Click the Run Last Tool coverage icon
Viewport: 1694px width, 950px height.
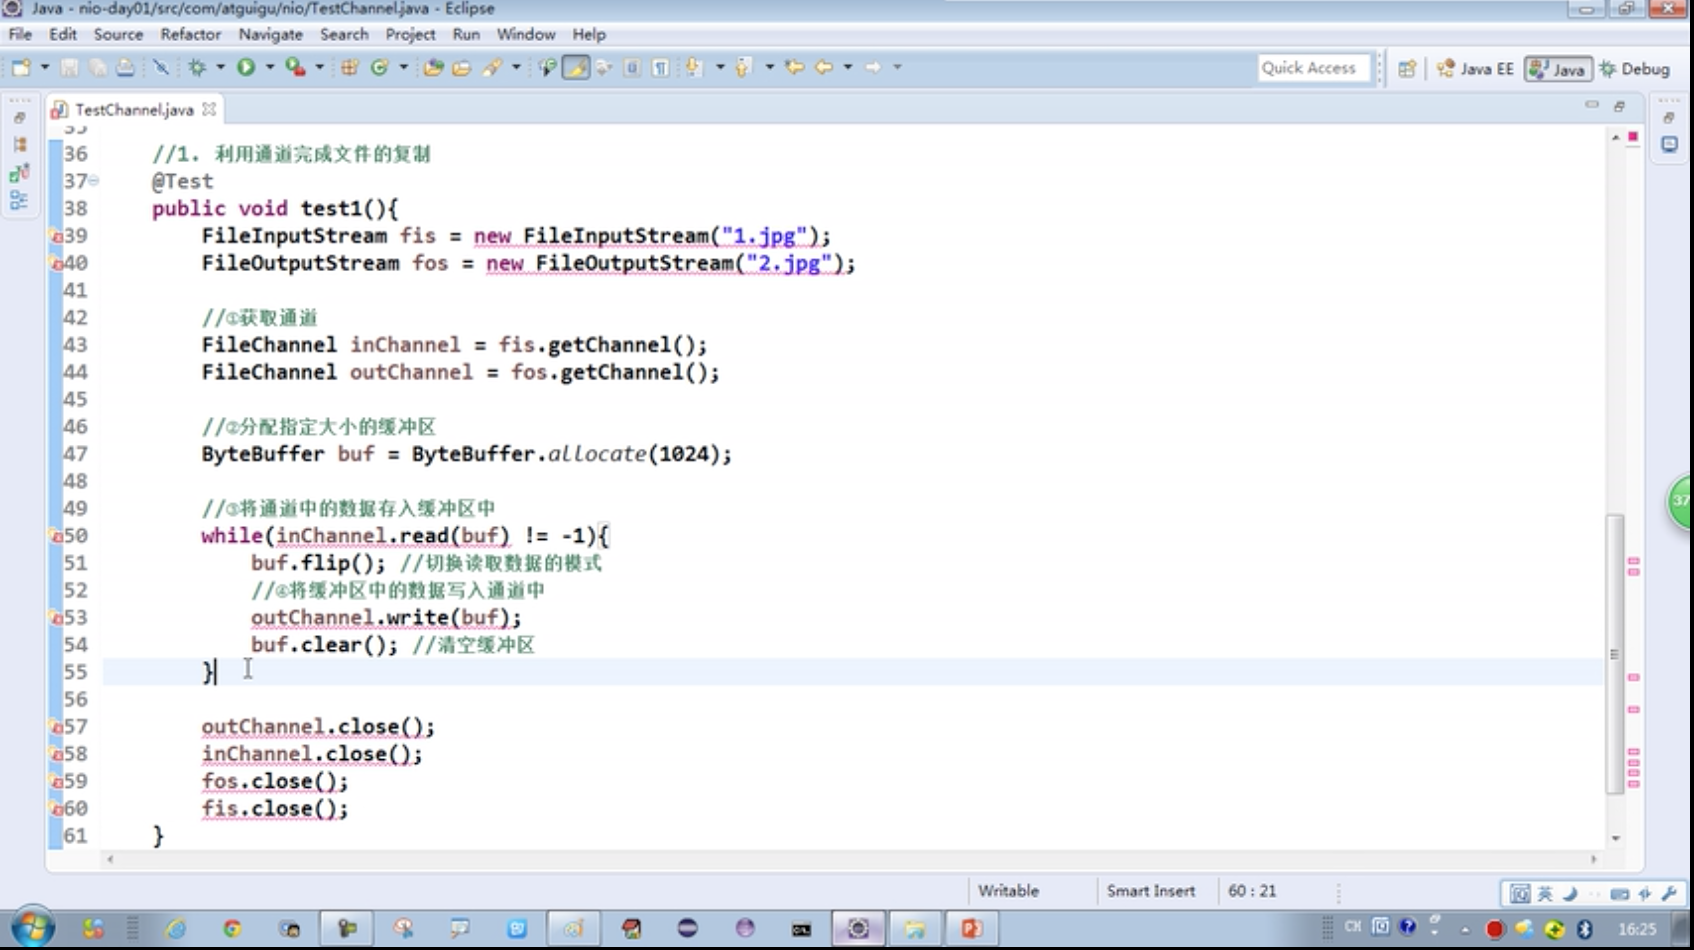[x=295, y=67]
